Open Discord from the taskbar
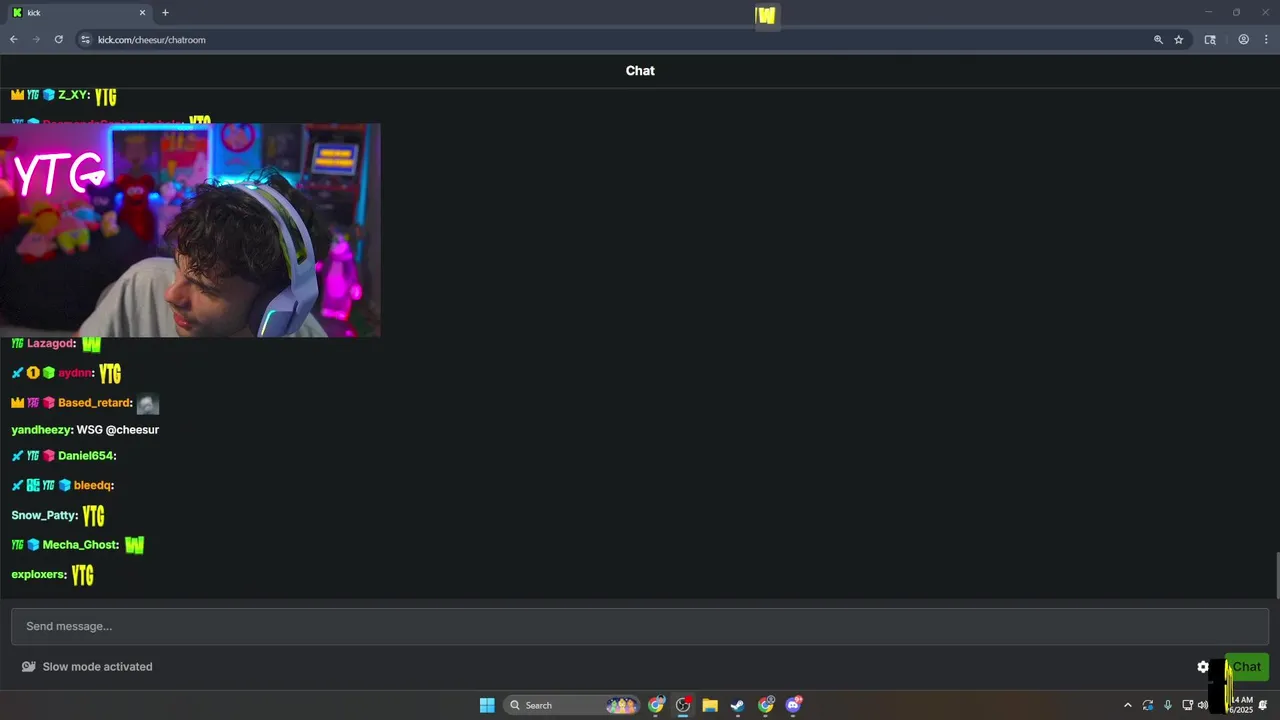Screen dimensions: 1280x720 pyautogui.click(x=794, y=705)
